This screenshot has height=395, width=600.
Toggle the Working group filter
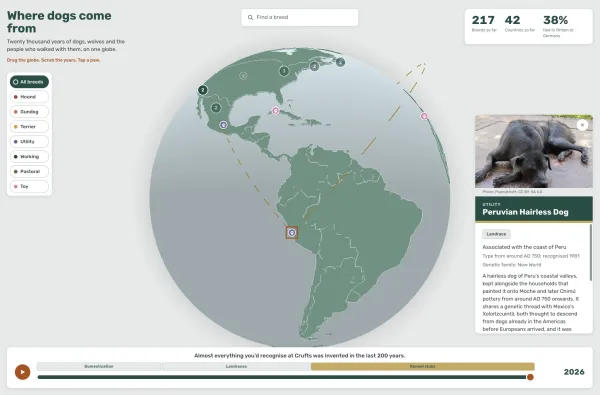(x=29, y=157)
